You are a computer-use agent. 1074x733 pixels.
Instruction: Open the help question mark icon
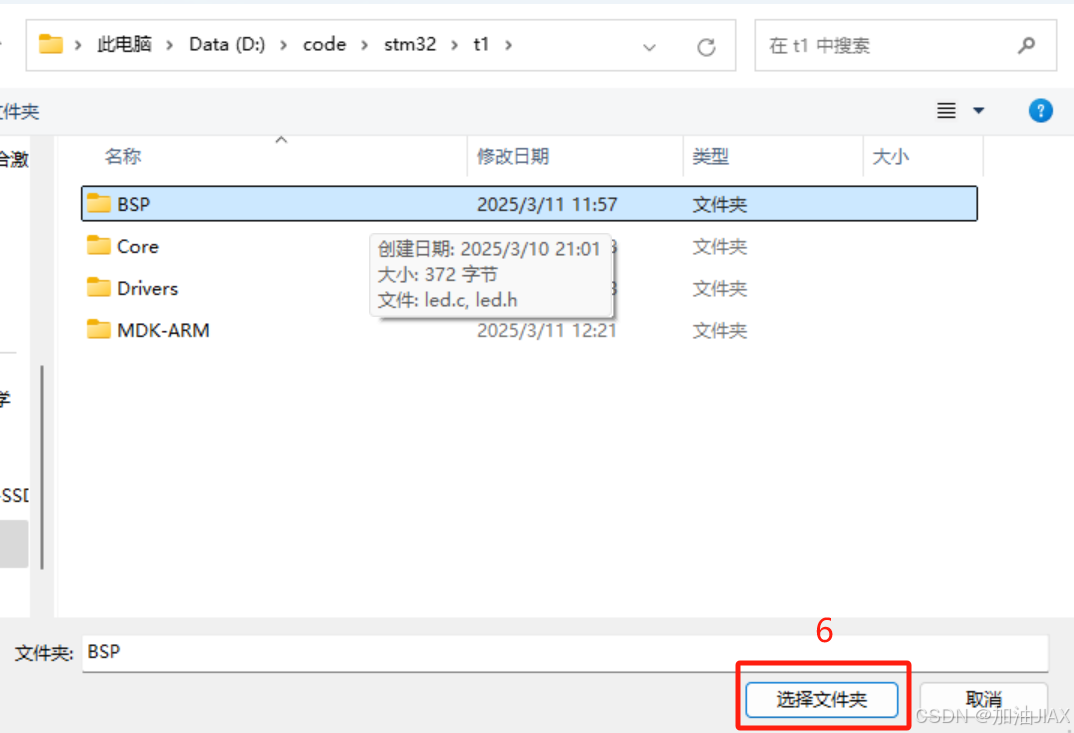point(1040,110)
